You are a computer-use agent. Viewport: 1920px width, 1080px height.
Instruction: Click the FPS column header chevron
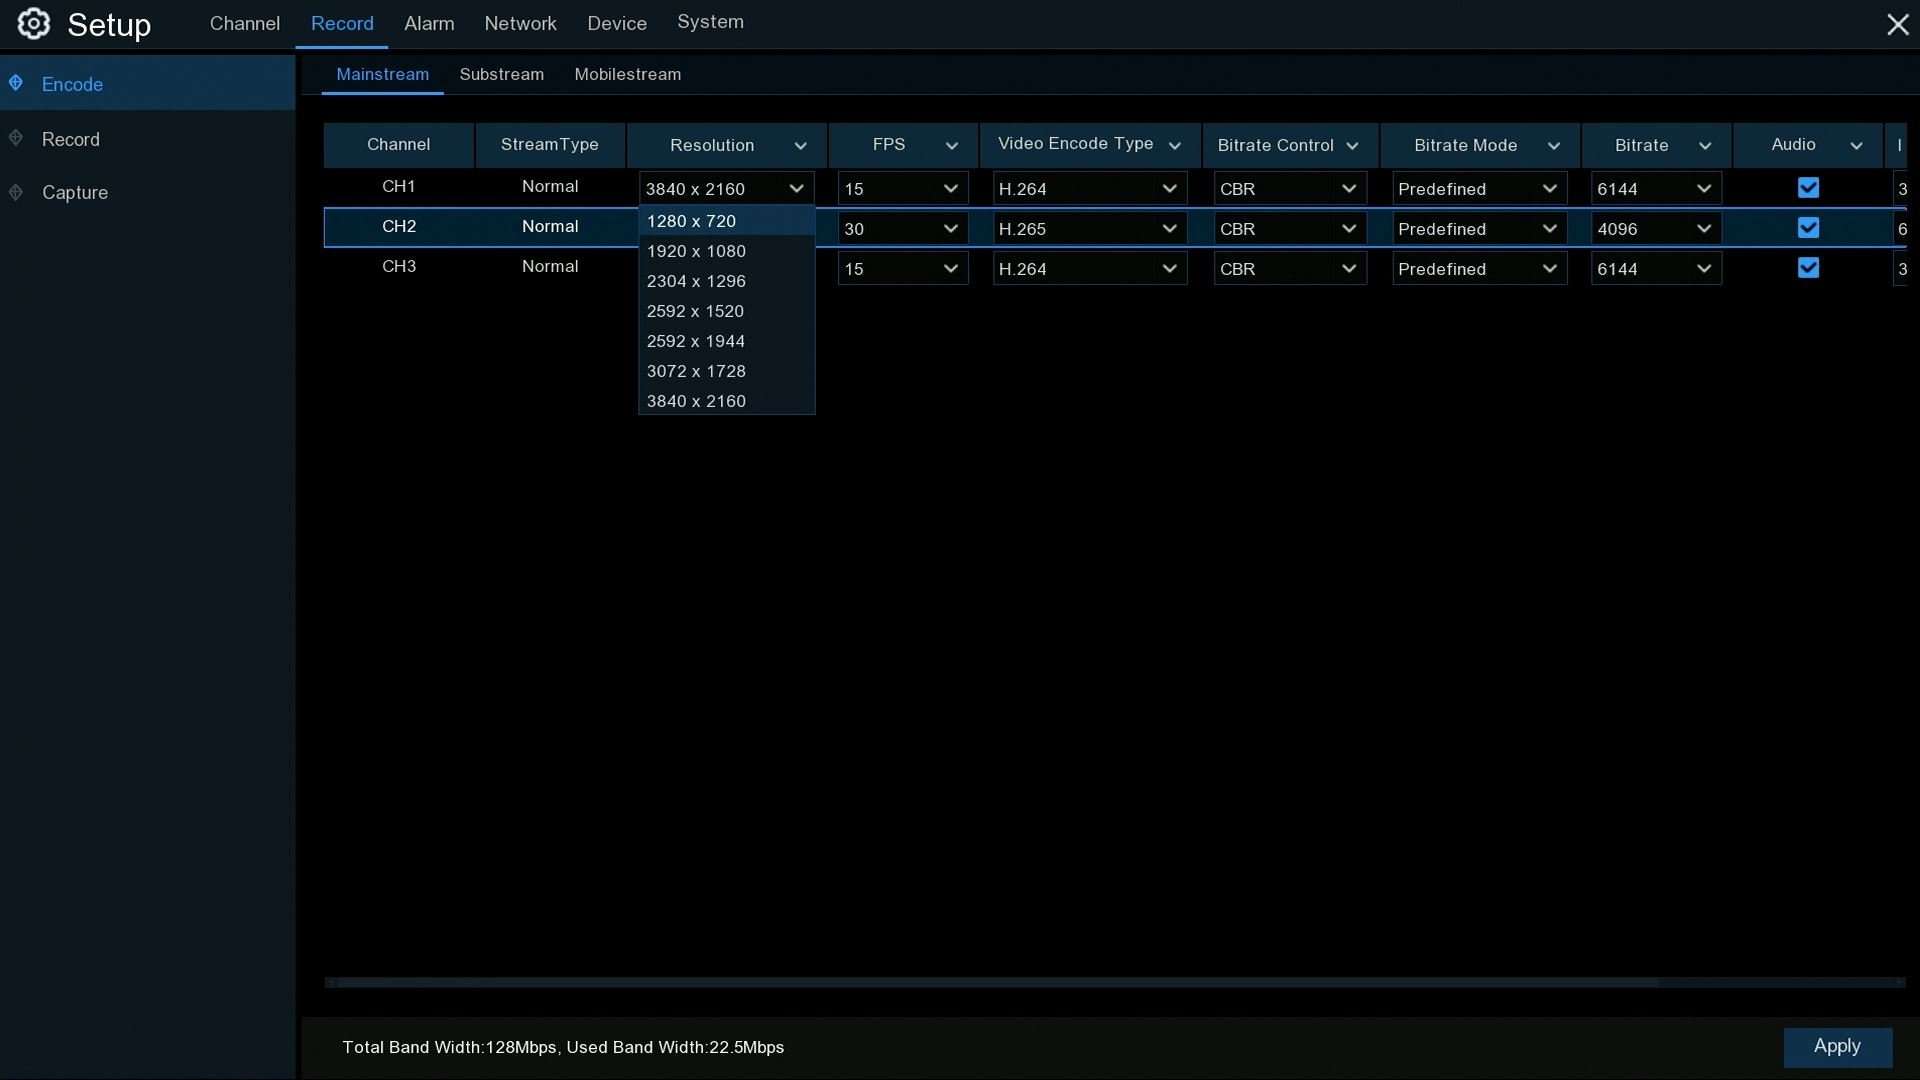pyautogui.click(x=951, y=146)
